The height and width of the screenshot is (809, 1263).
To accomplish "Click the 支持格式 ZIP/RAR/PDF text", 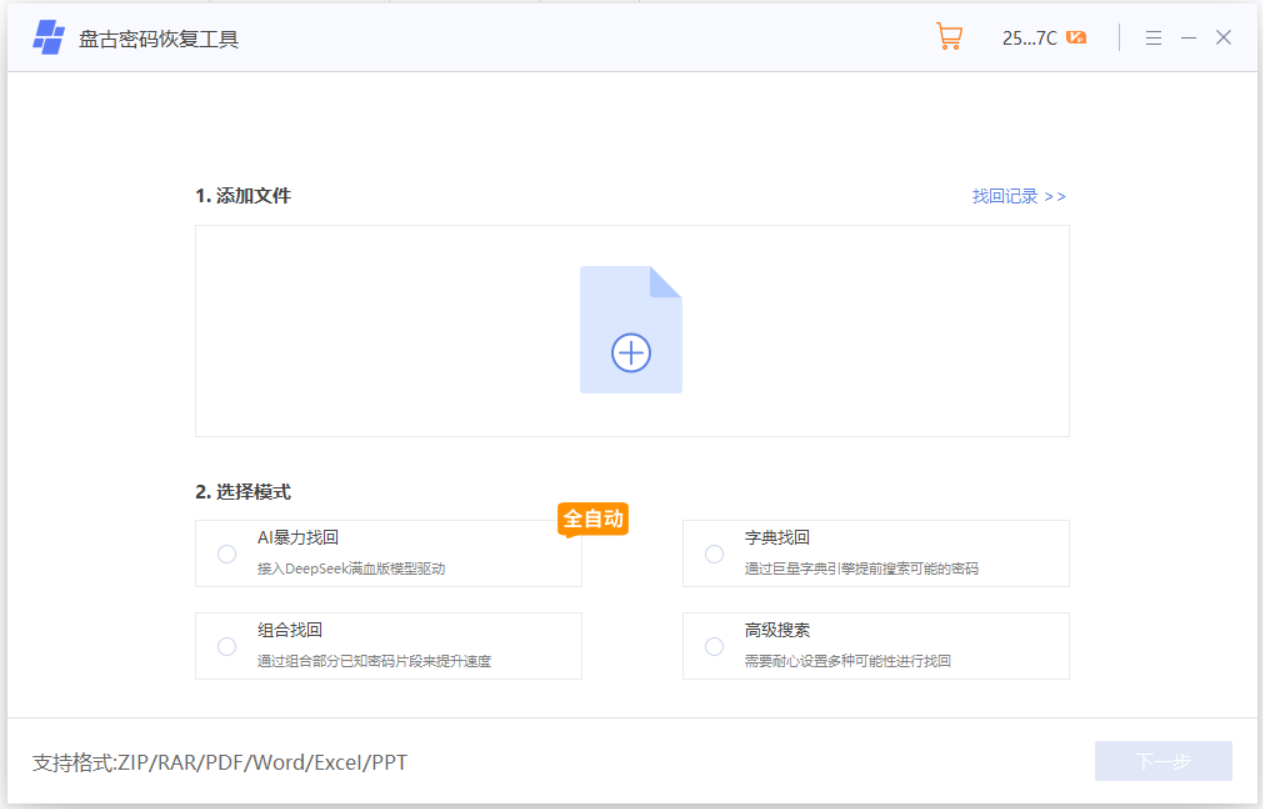I will click(x=220, y=763).
